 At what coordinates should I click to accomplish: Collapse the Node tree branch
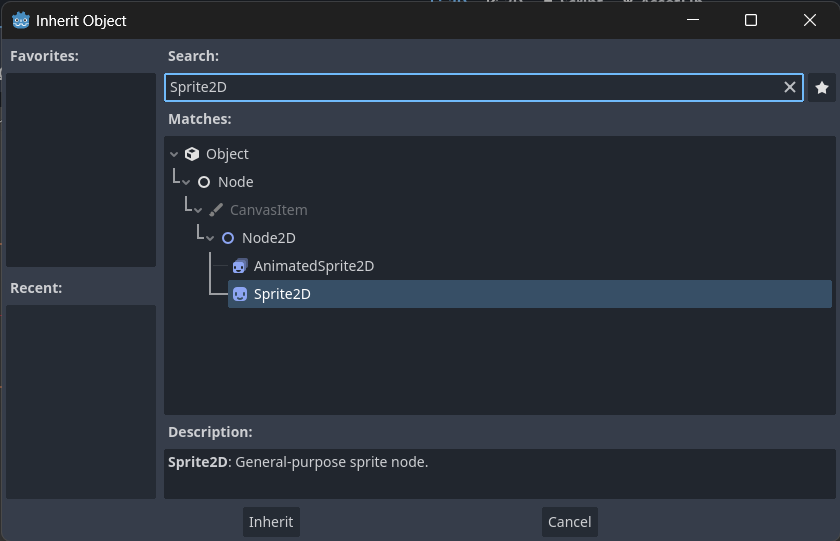pos(186,182)
